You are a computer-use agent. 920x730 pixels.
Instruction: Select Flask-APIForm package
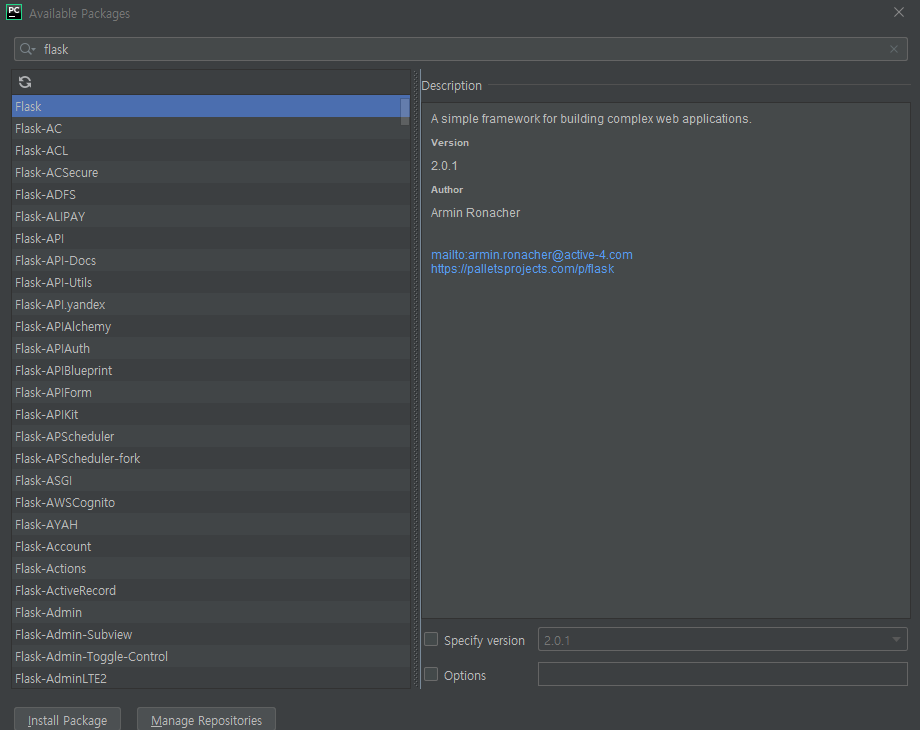(211, 393)
